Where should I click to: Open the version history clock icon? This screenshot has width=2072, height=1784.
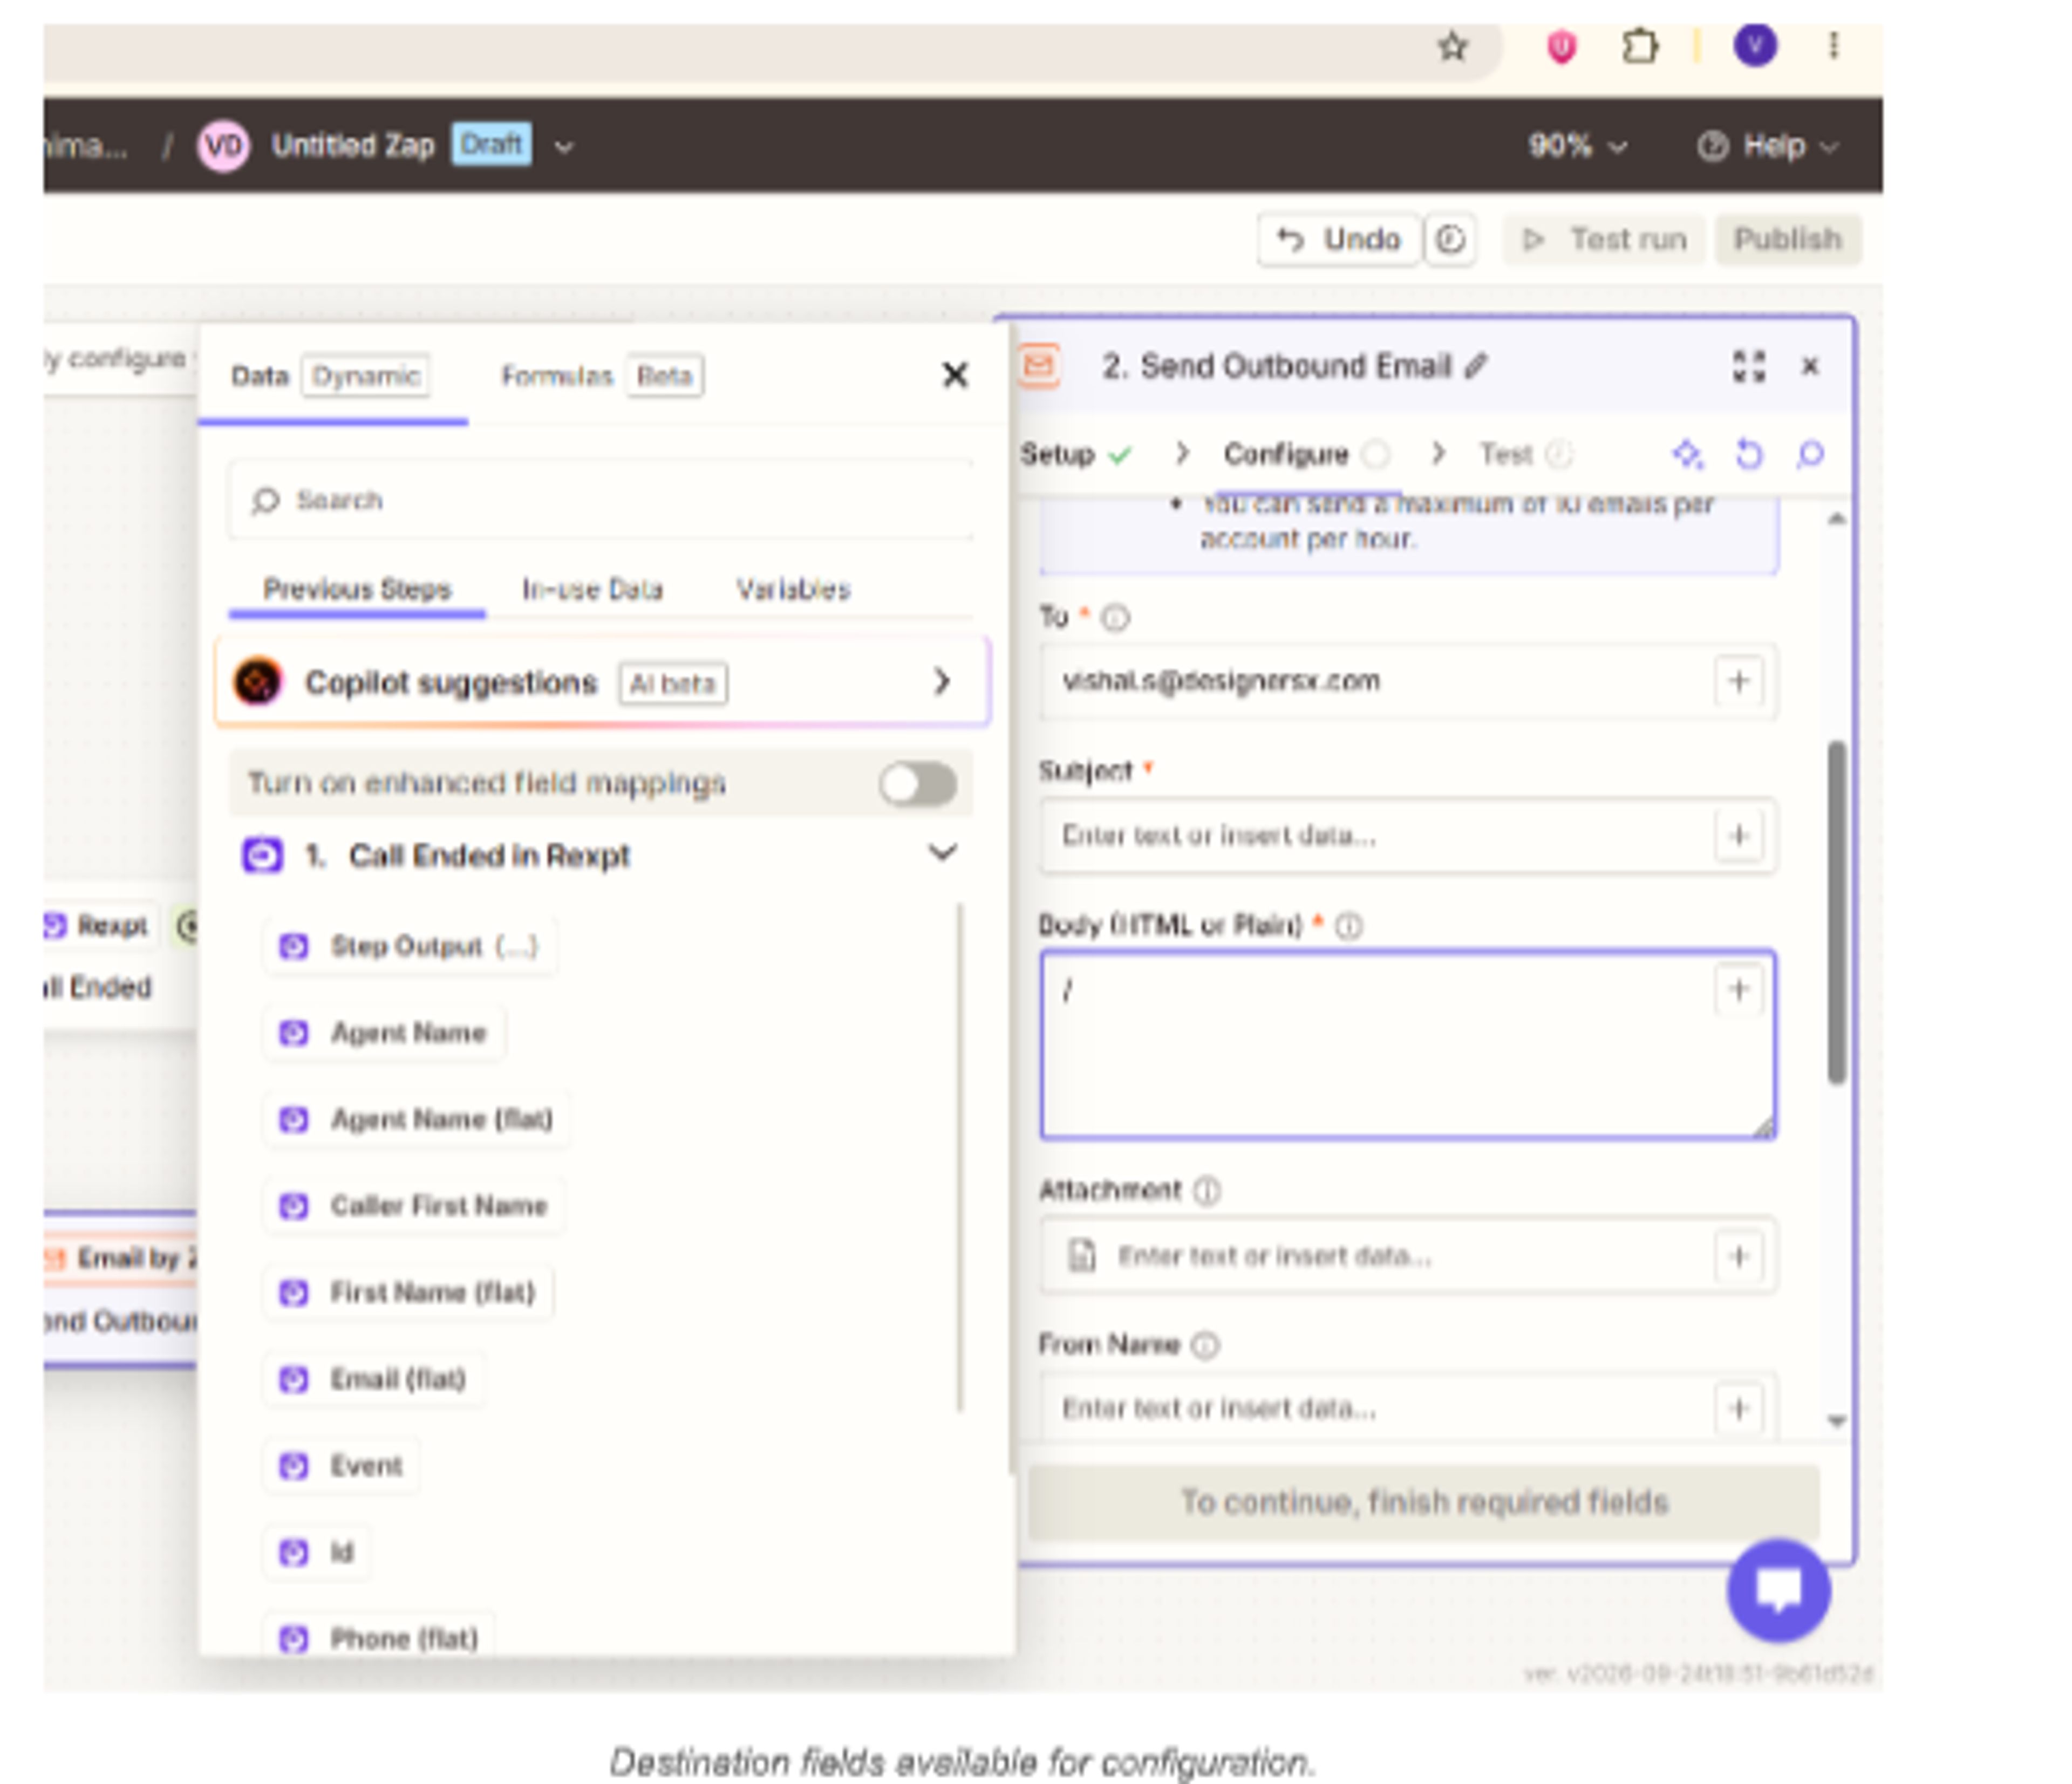[x=1450, y=239]
